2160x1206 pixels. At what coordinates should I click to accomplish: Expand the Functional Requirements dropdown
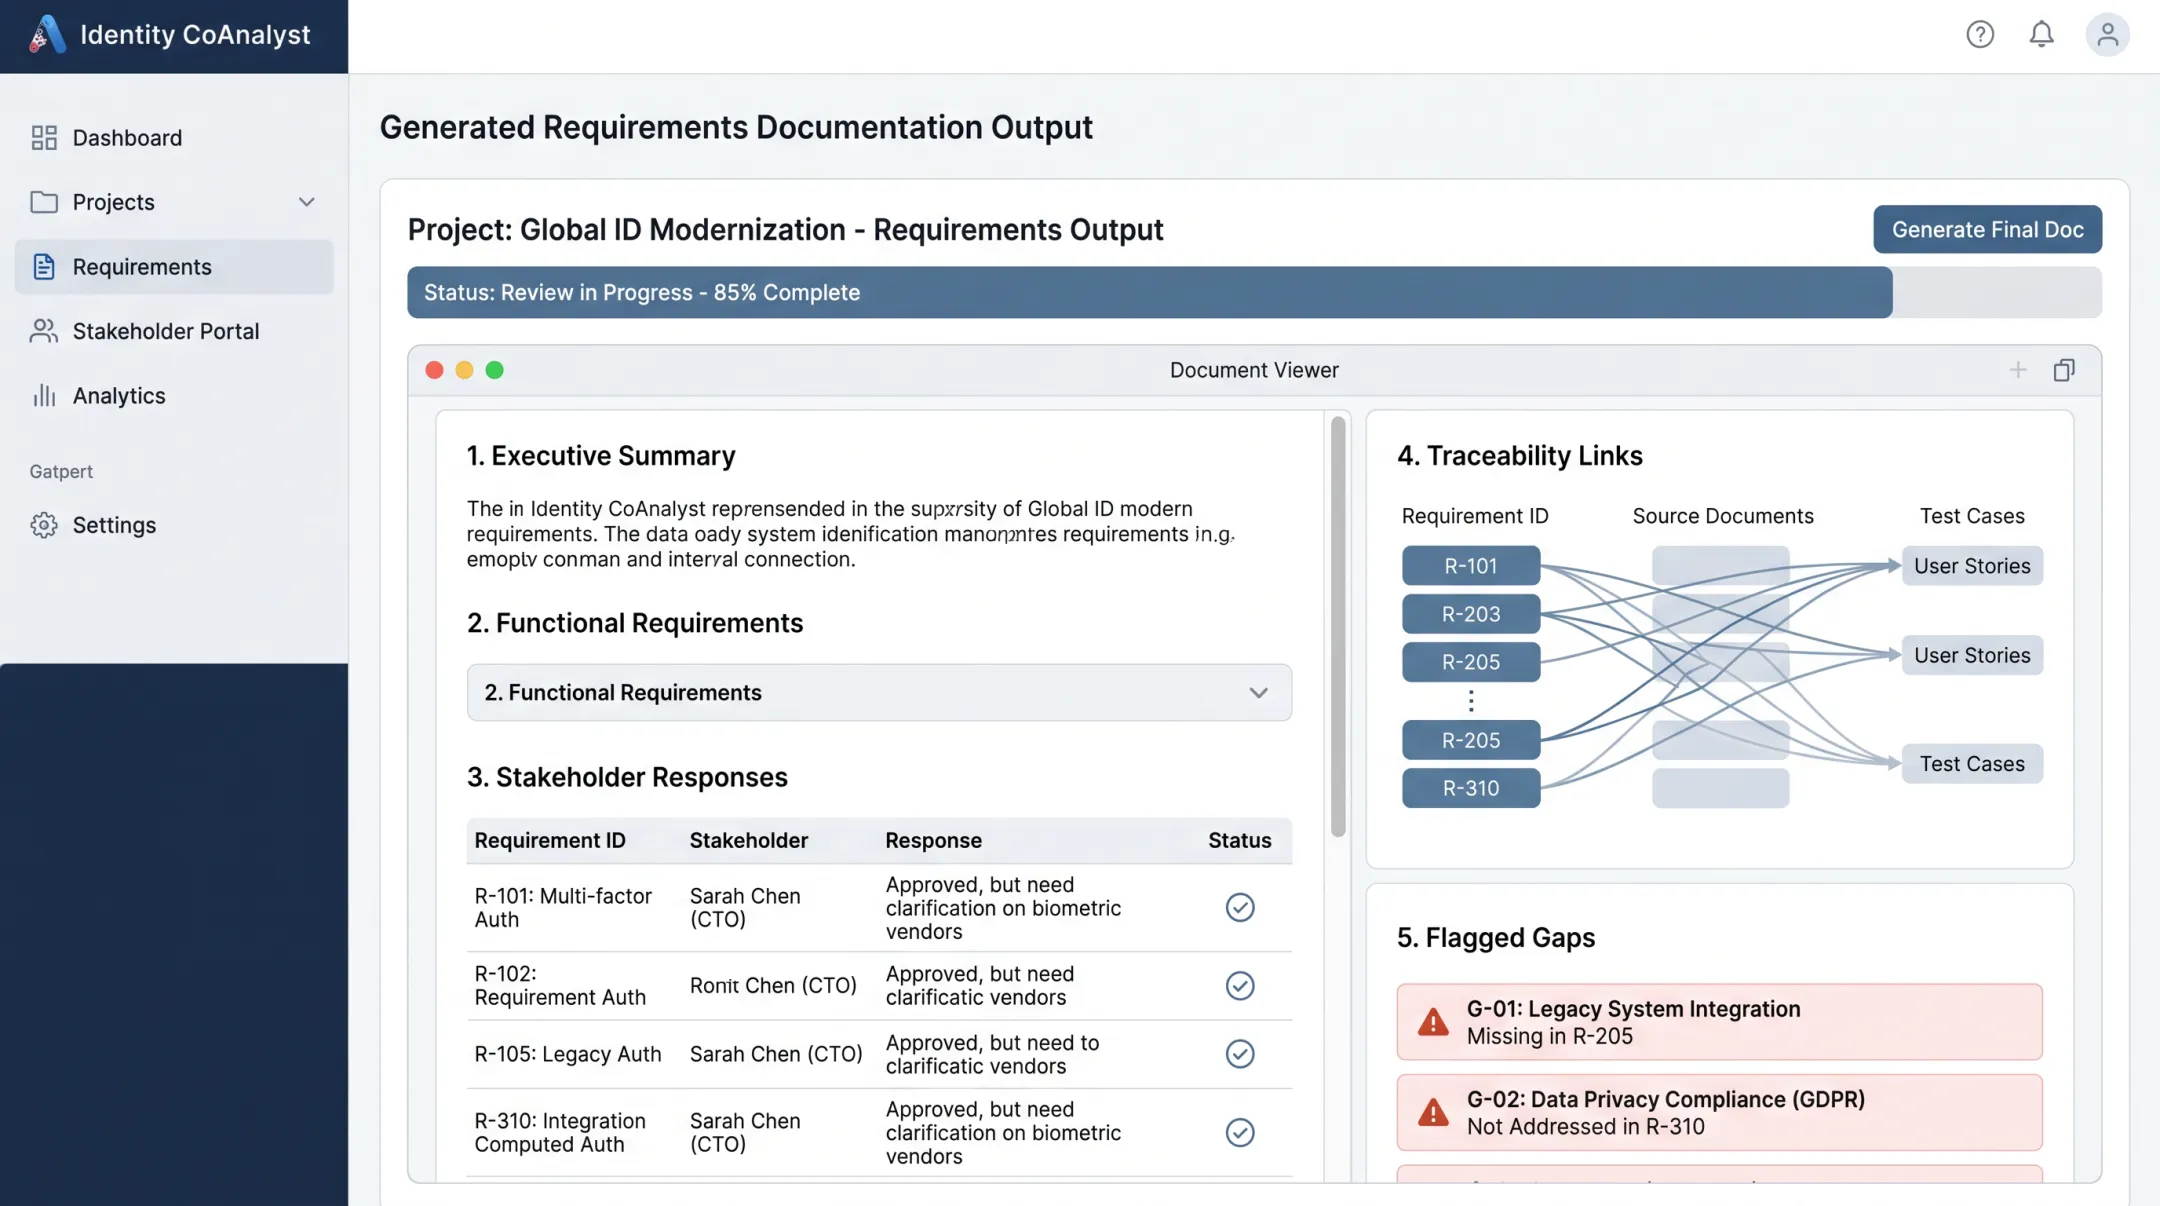879,692
